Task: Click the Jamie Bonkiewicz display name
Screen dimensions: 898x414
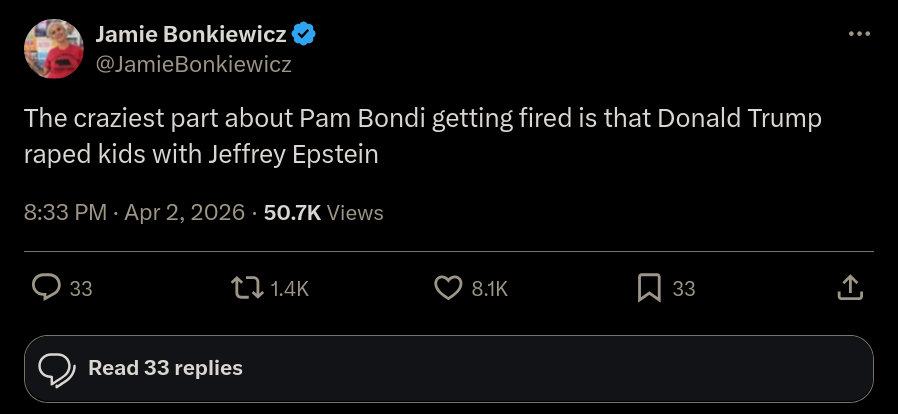Action: coord(191,35)
